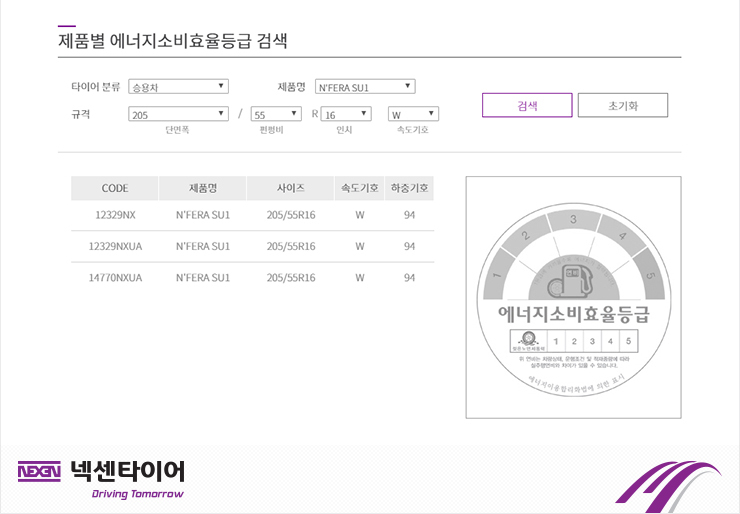Expand the 편평비 dropdown showing 55
Screen dimensions: 740x514
point(276,114)
